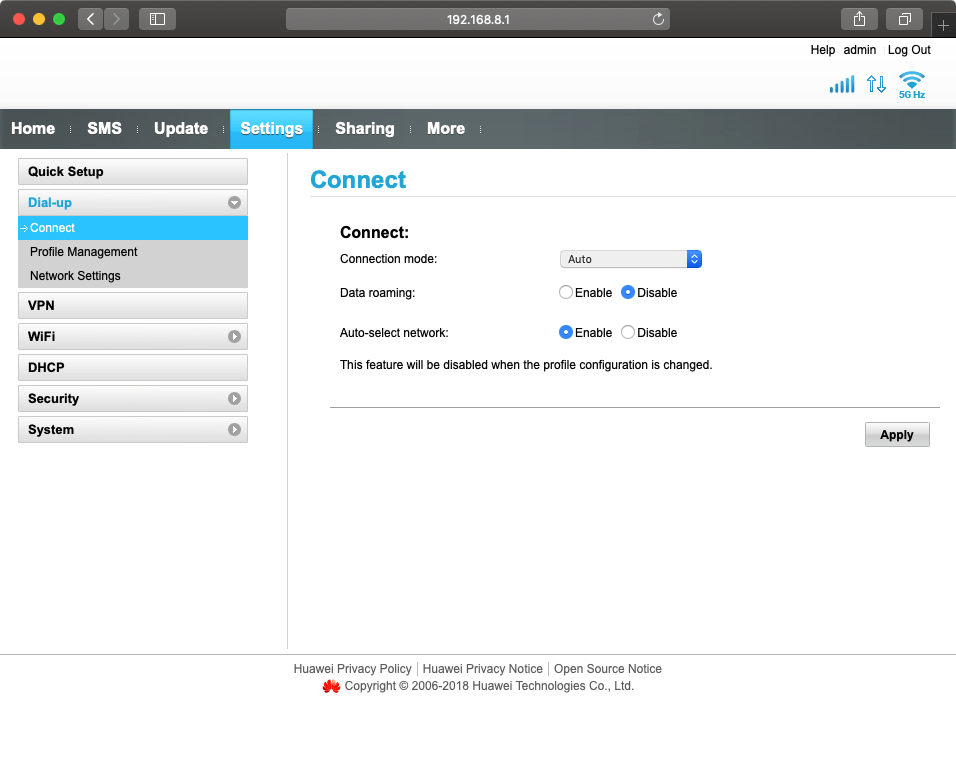Click the signal strength icon
The height and width of the screenshot is (777, 956).
pyautogui.click(x=841, y=85)
